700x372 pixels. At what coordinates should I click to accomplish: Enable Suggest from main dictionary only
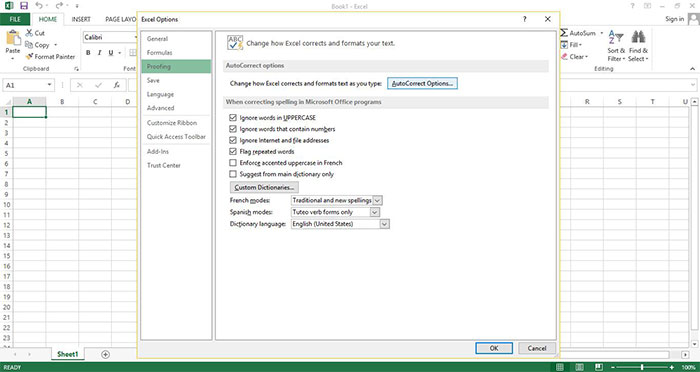click(233, 174)
